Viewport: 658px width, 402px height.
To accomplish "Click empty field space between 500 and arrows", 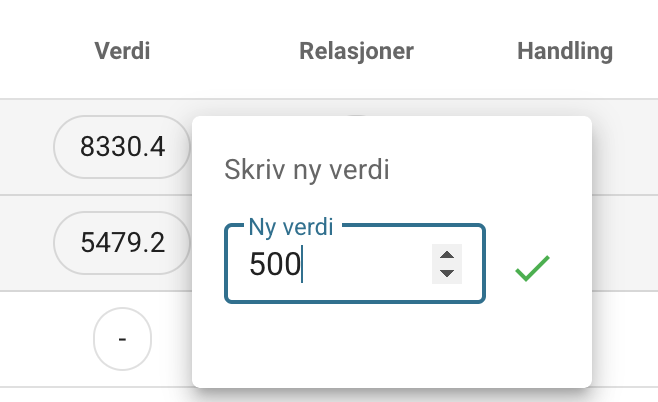I will (x=367, y=264).
